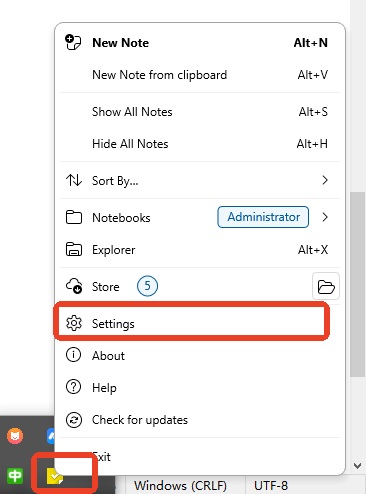Expand the Sort By submenu chevron
The height and width of the screenshot is (494, 366).
(x=325, y=180)
